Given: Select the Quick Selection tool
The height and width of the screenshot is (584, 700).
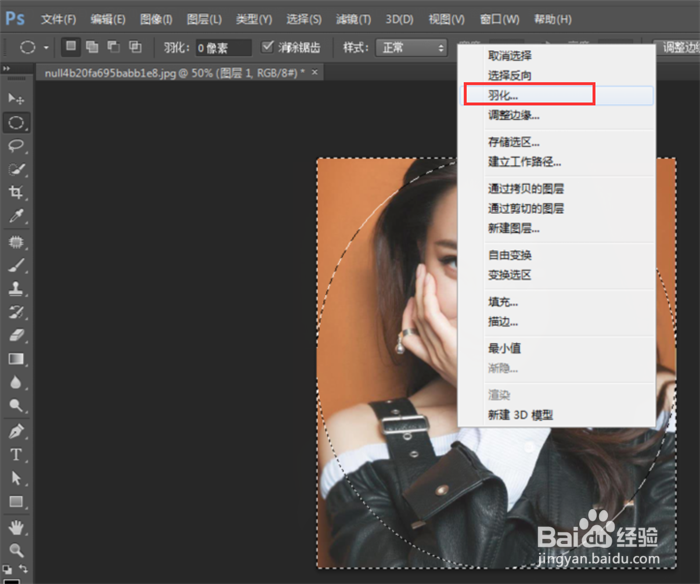Looking at the screenshot, I should point(16,169).
